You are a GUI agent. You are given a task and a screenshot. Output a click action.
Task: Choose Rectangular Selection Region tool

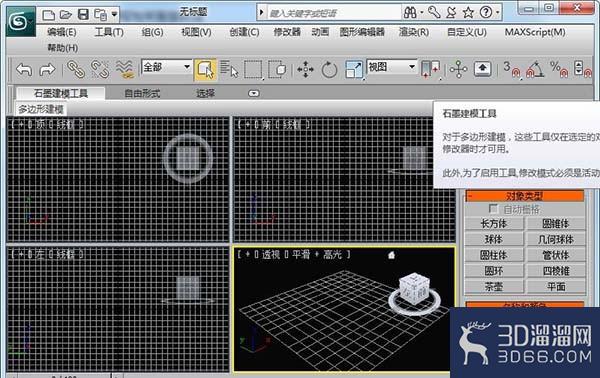pos(253,70)
